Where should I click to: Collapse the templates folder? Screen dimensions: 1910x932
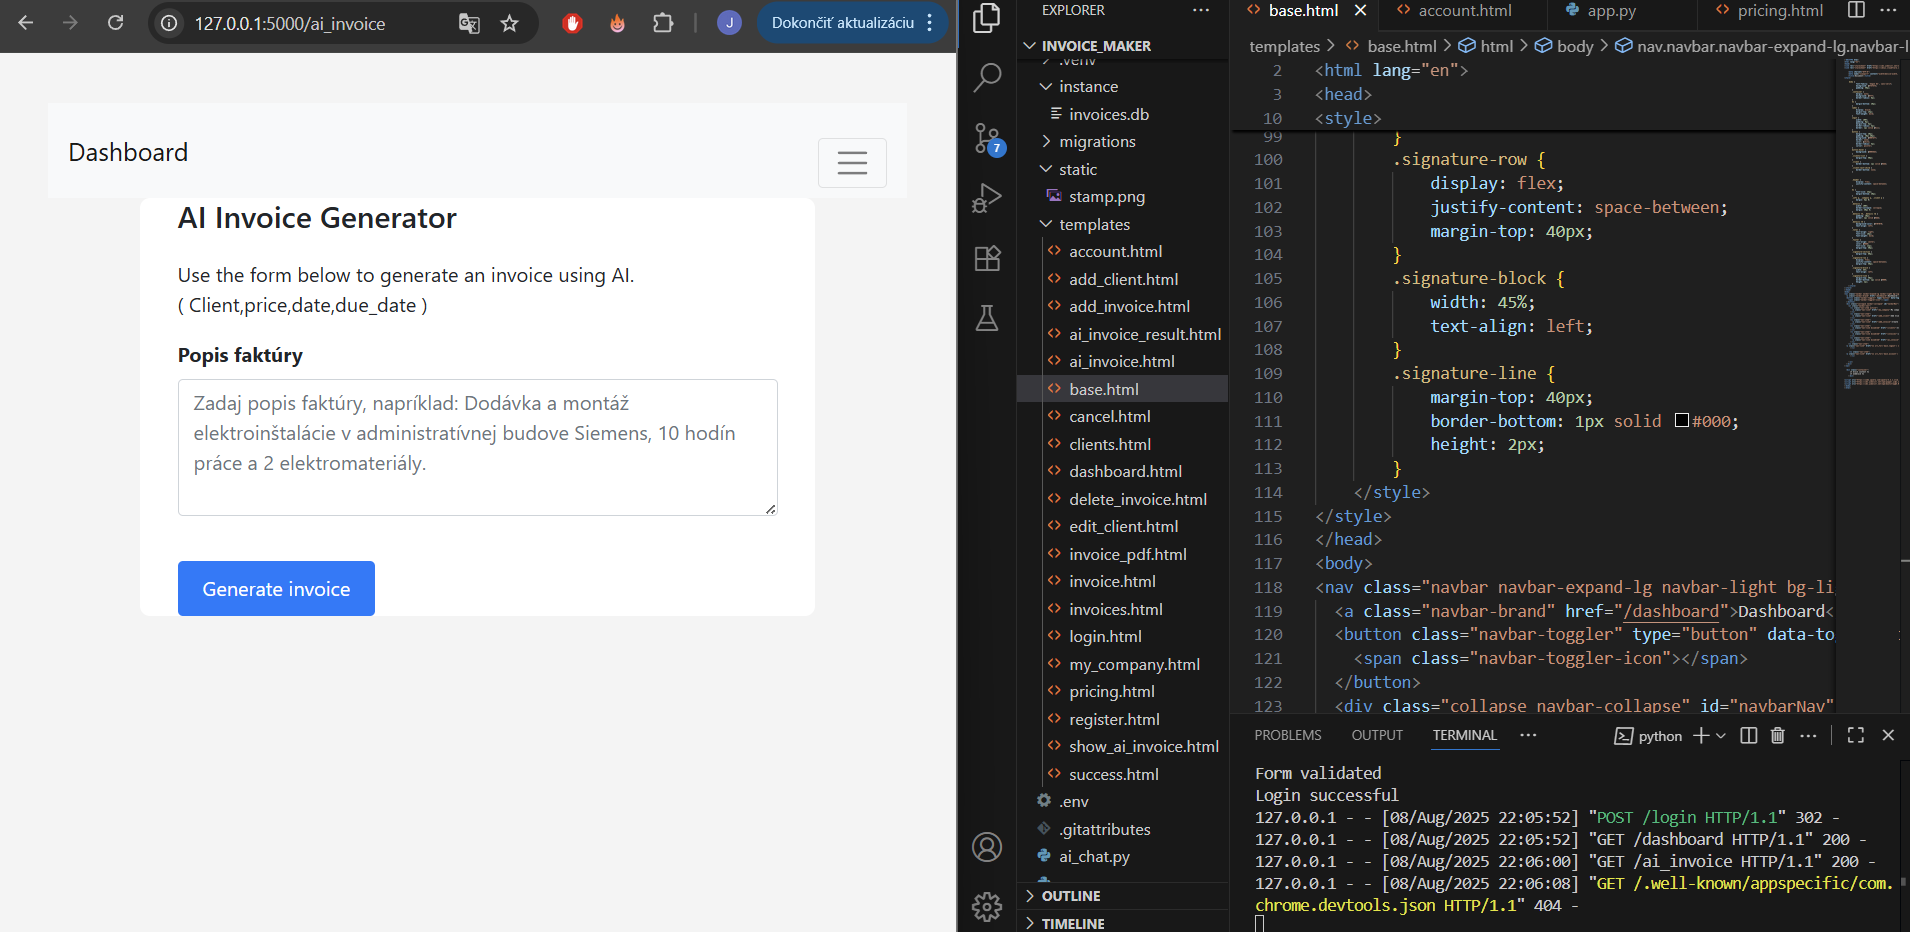(1094, 225)
